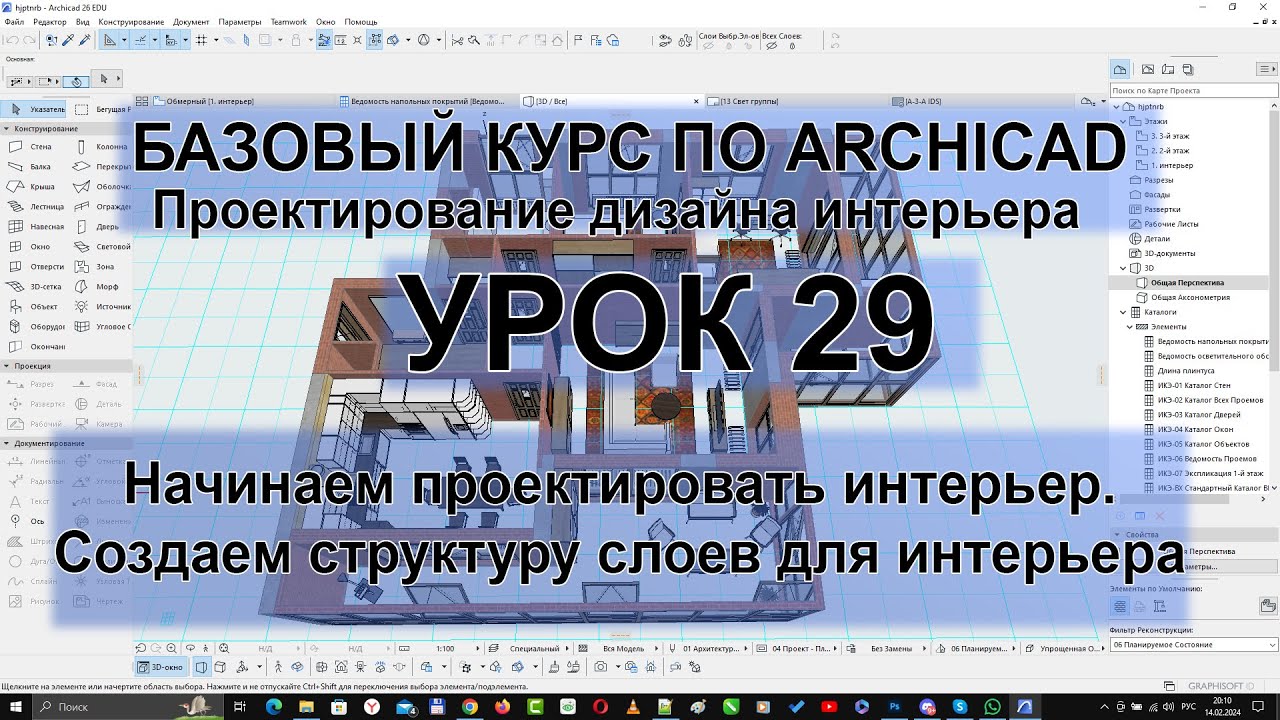Activate the Указатель (Arrow) tool
This screenshot has width=1280, height=720.
tap(35, 109)
